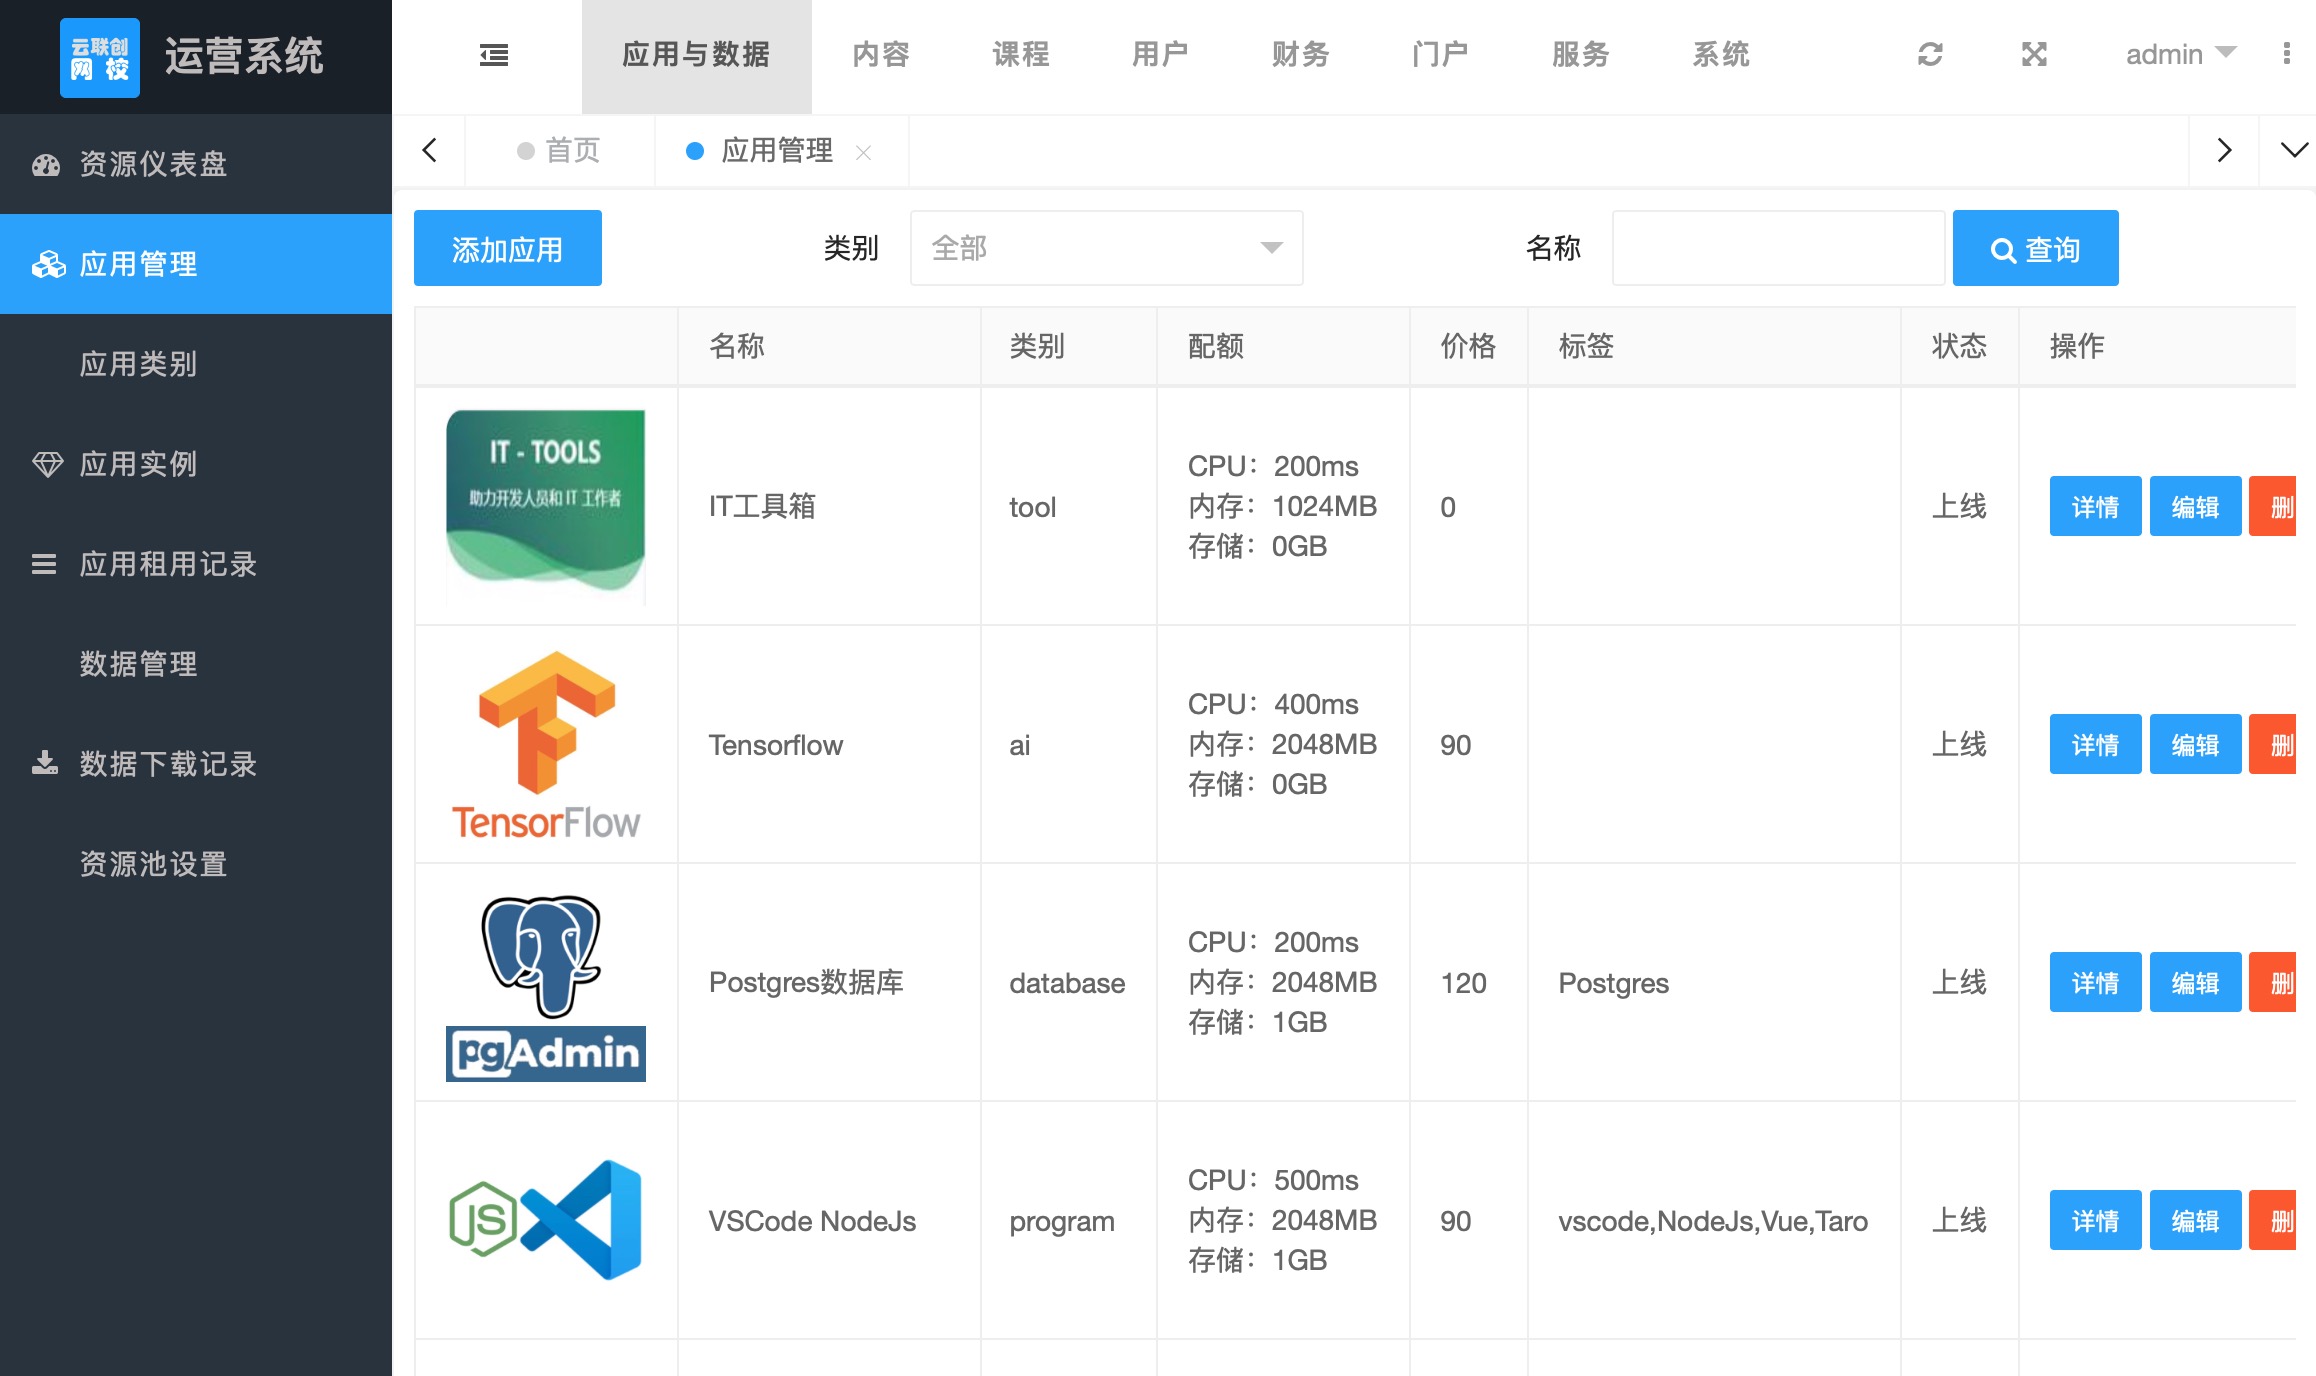Open 应用租用记录 in the sidebar
The height and width of the screenshot is (1376, 2316).
[196, 564]
